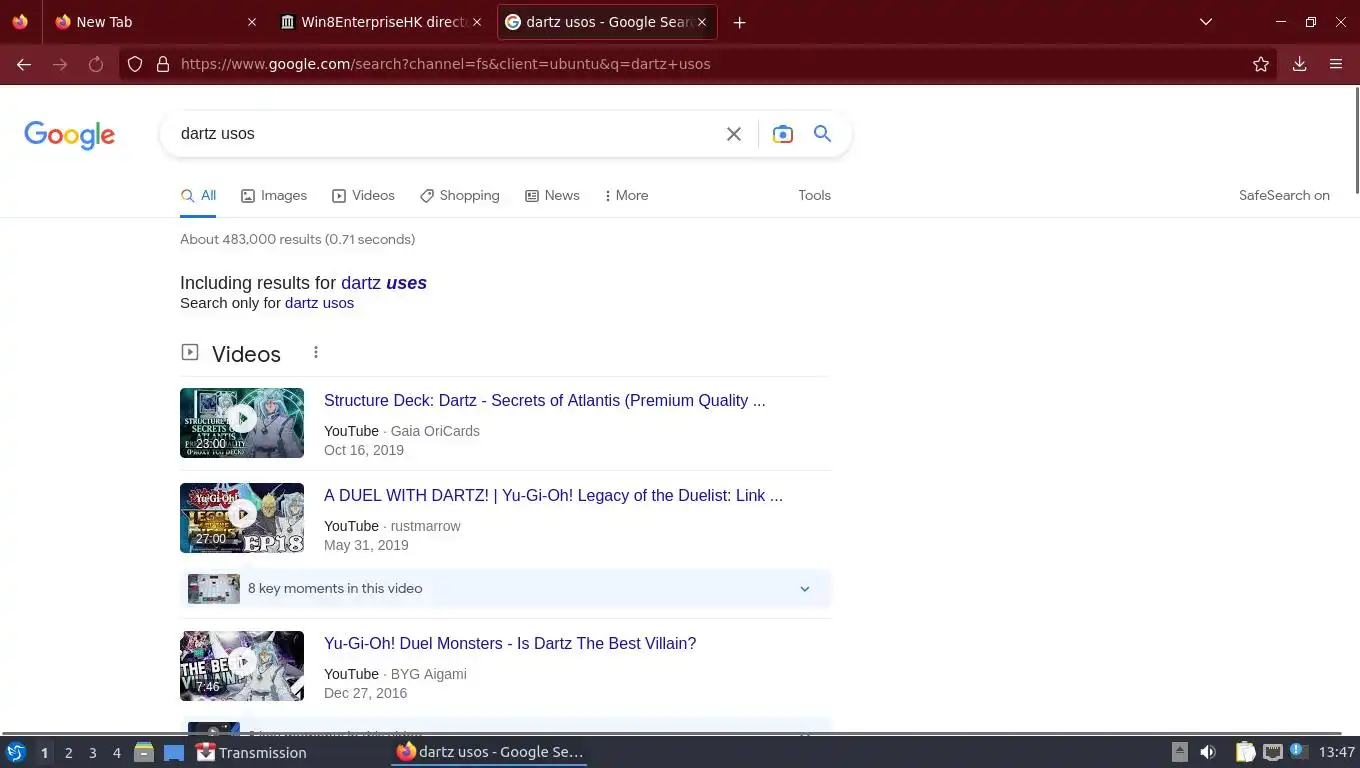
Task: Click the browser URL address bar
Action: click(x=700, y=64)
